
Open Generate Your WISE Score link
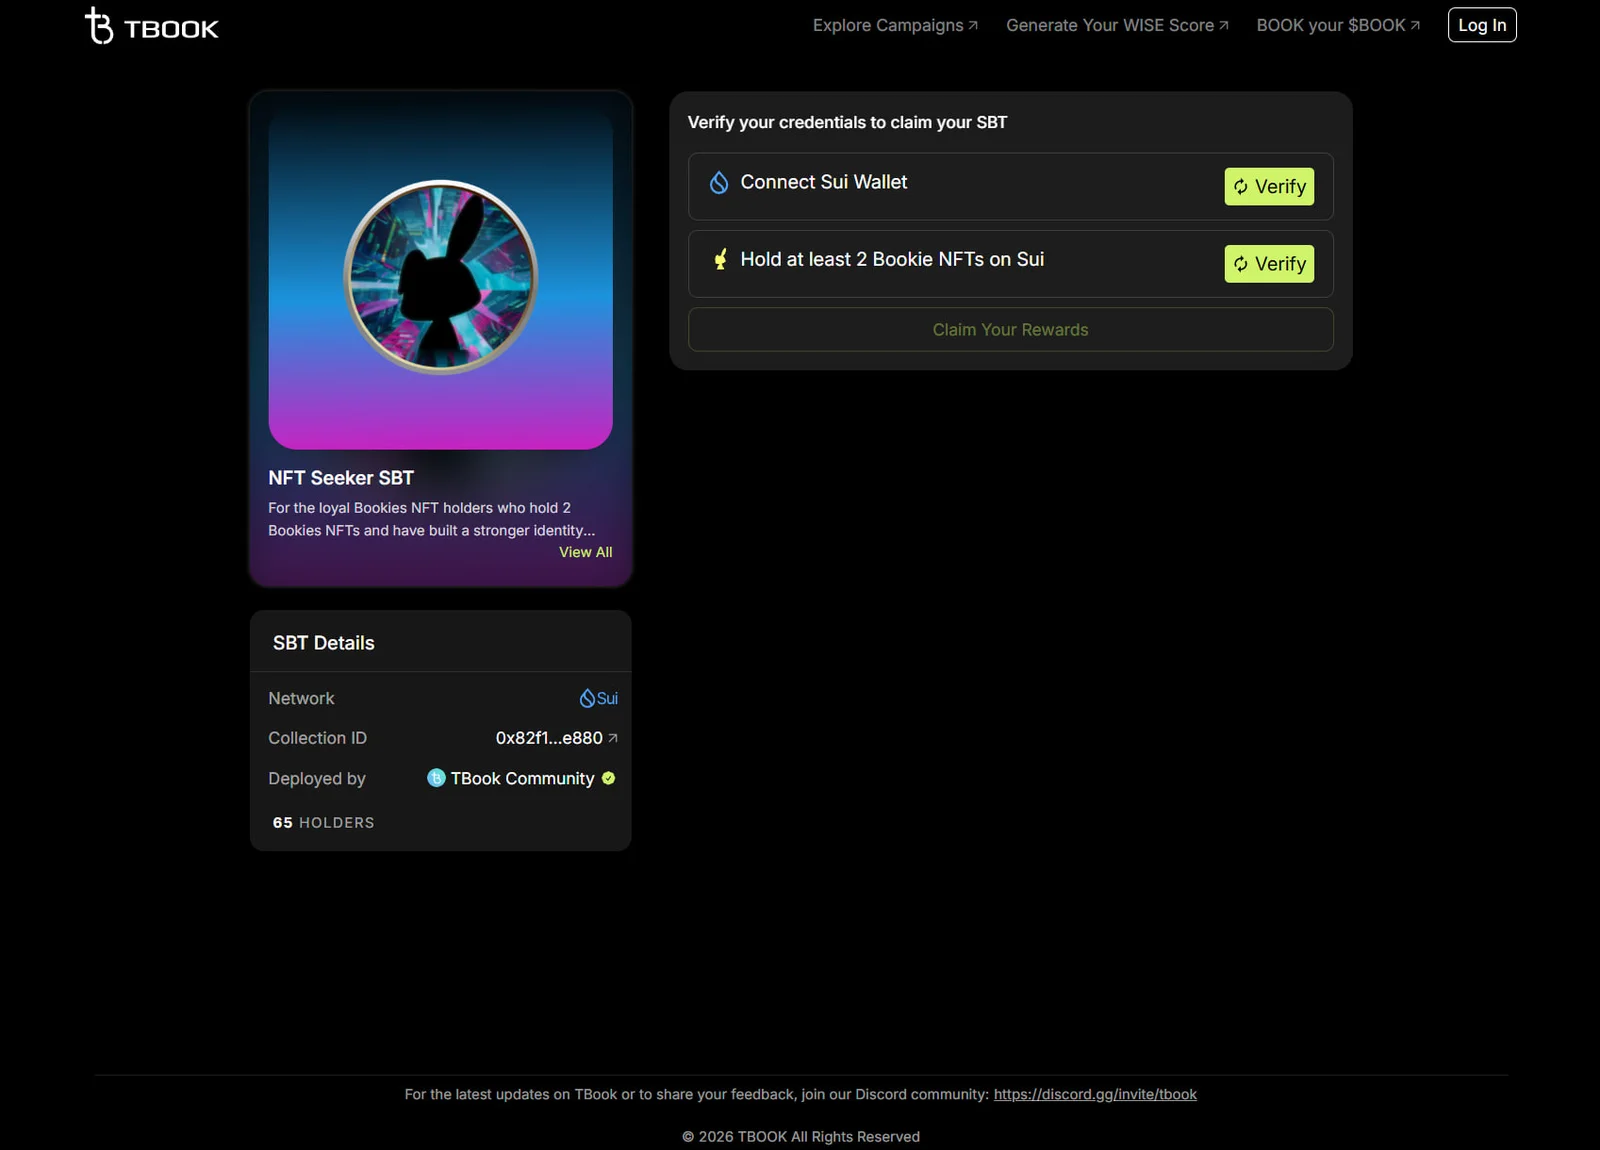tap(1117, 25)
